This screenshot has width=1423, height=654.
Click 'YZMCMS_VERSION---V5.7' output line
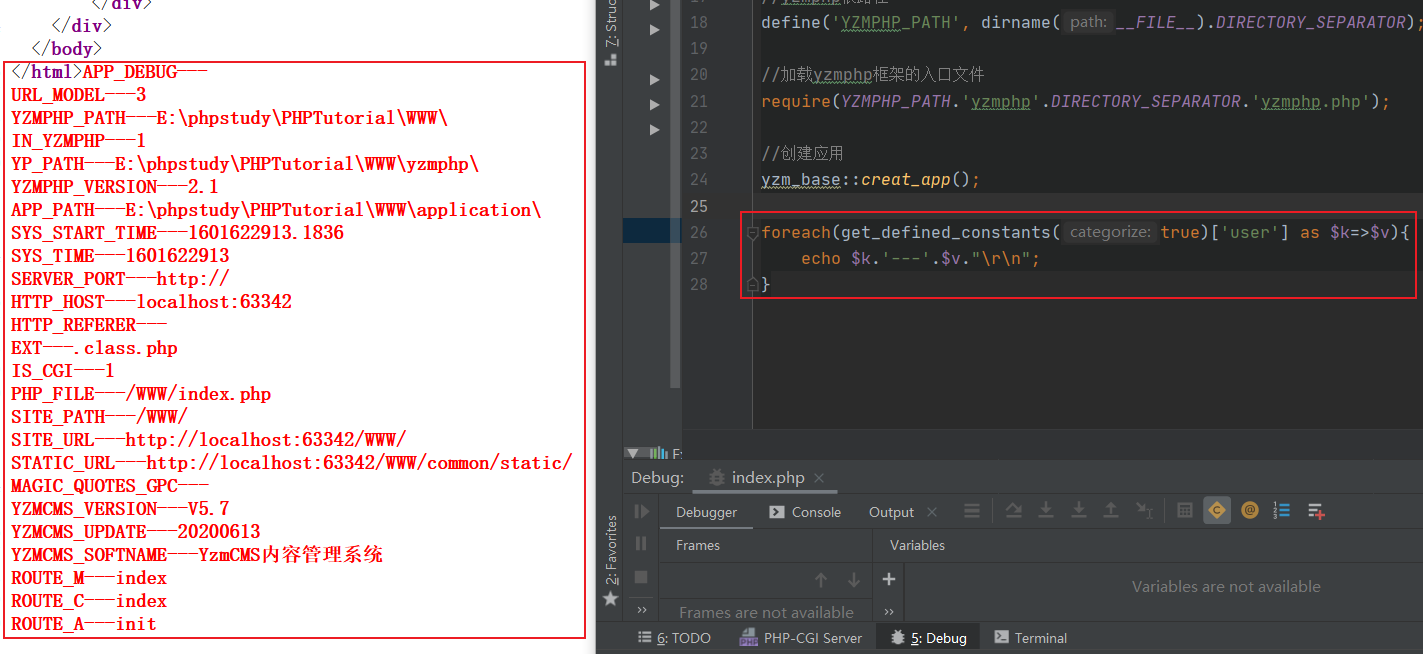coord(120,509)
